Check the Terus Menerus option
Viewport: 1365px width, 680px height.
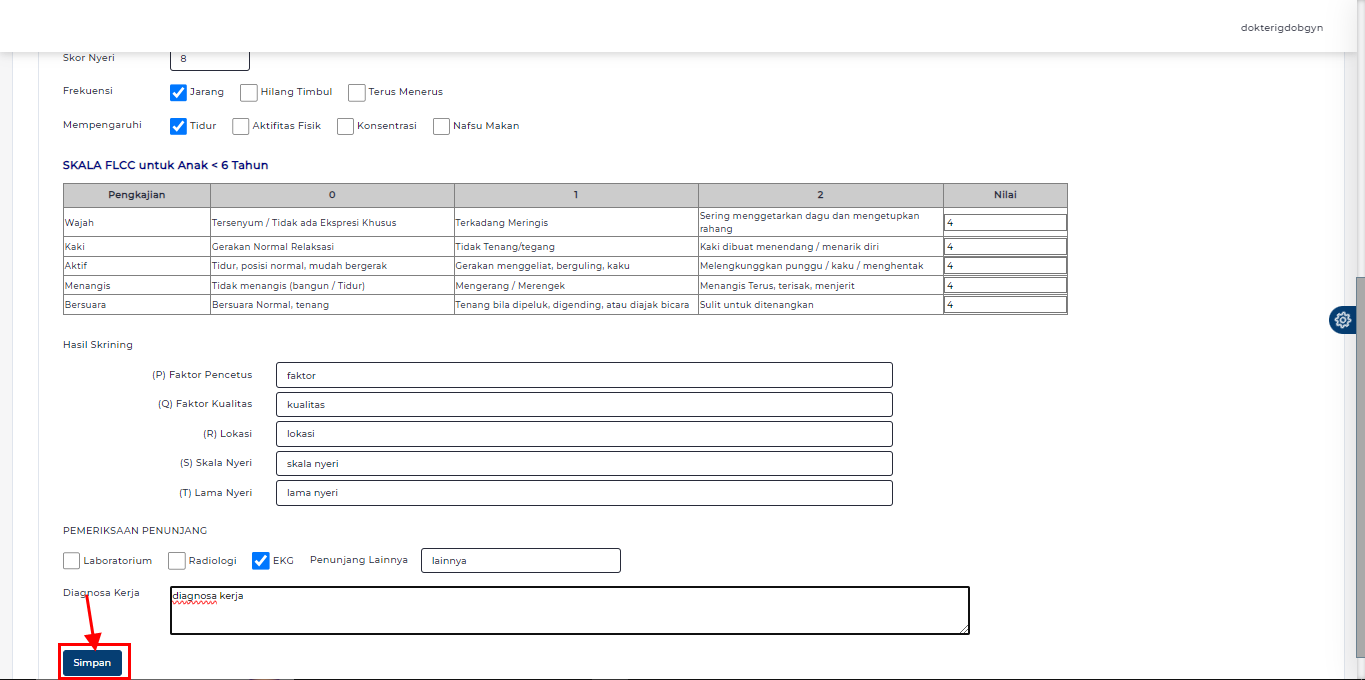click(x=356, y=92)
